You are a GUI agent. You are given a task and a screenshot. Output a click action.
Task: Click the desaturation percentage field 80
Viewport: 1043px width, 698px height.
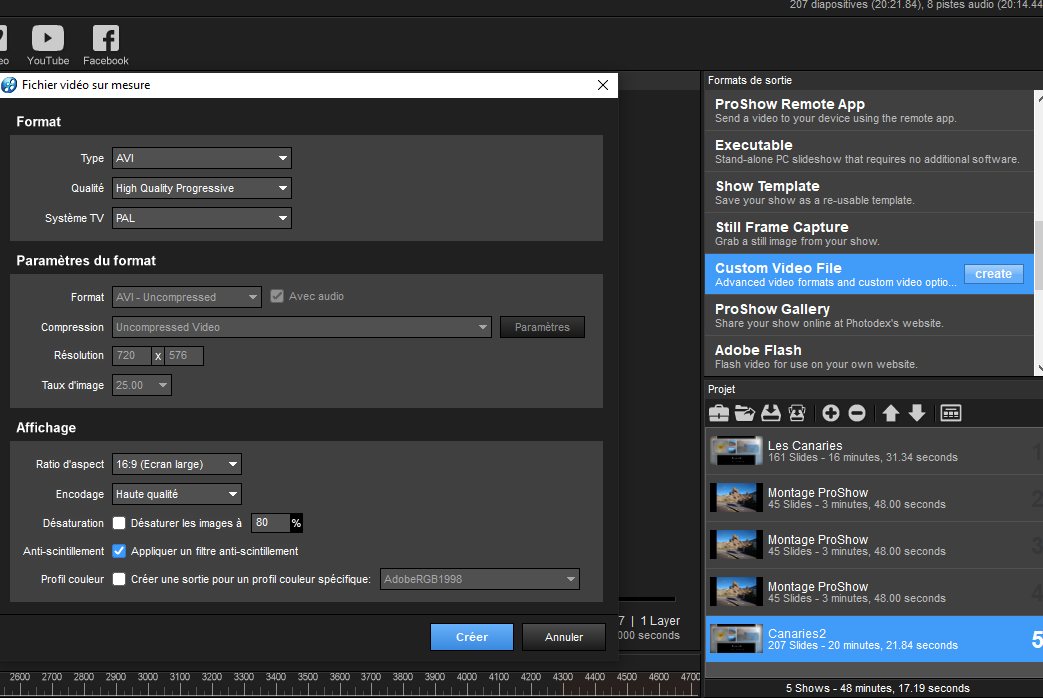click(270, 523)
